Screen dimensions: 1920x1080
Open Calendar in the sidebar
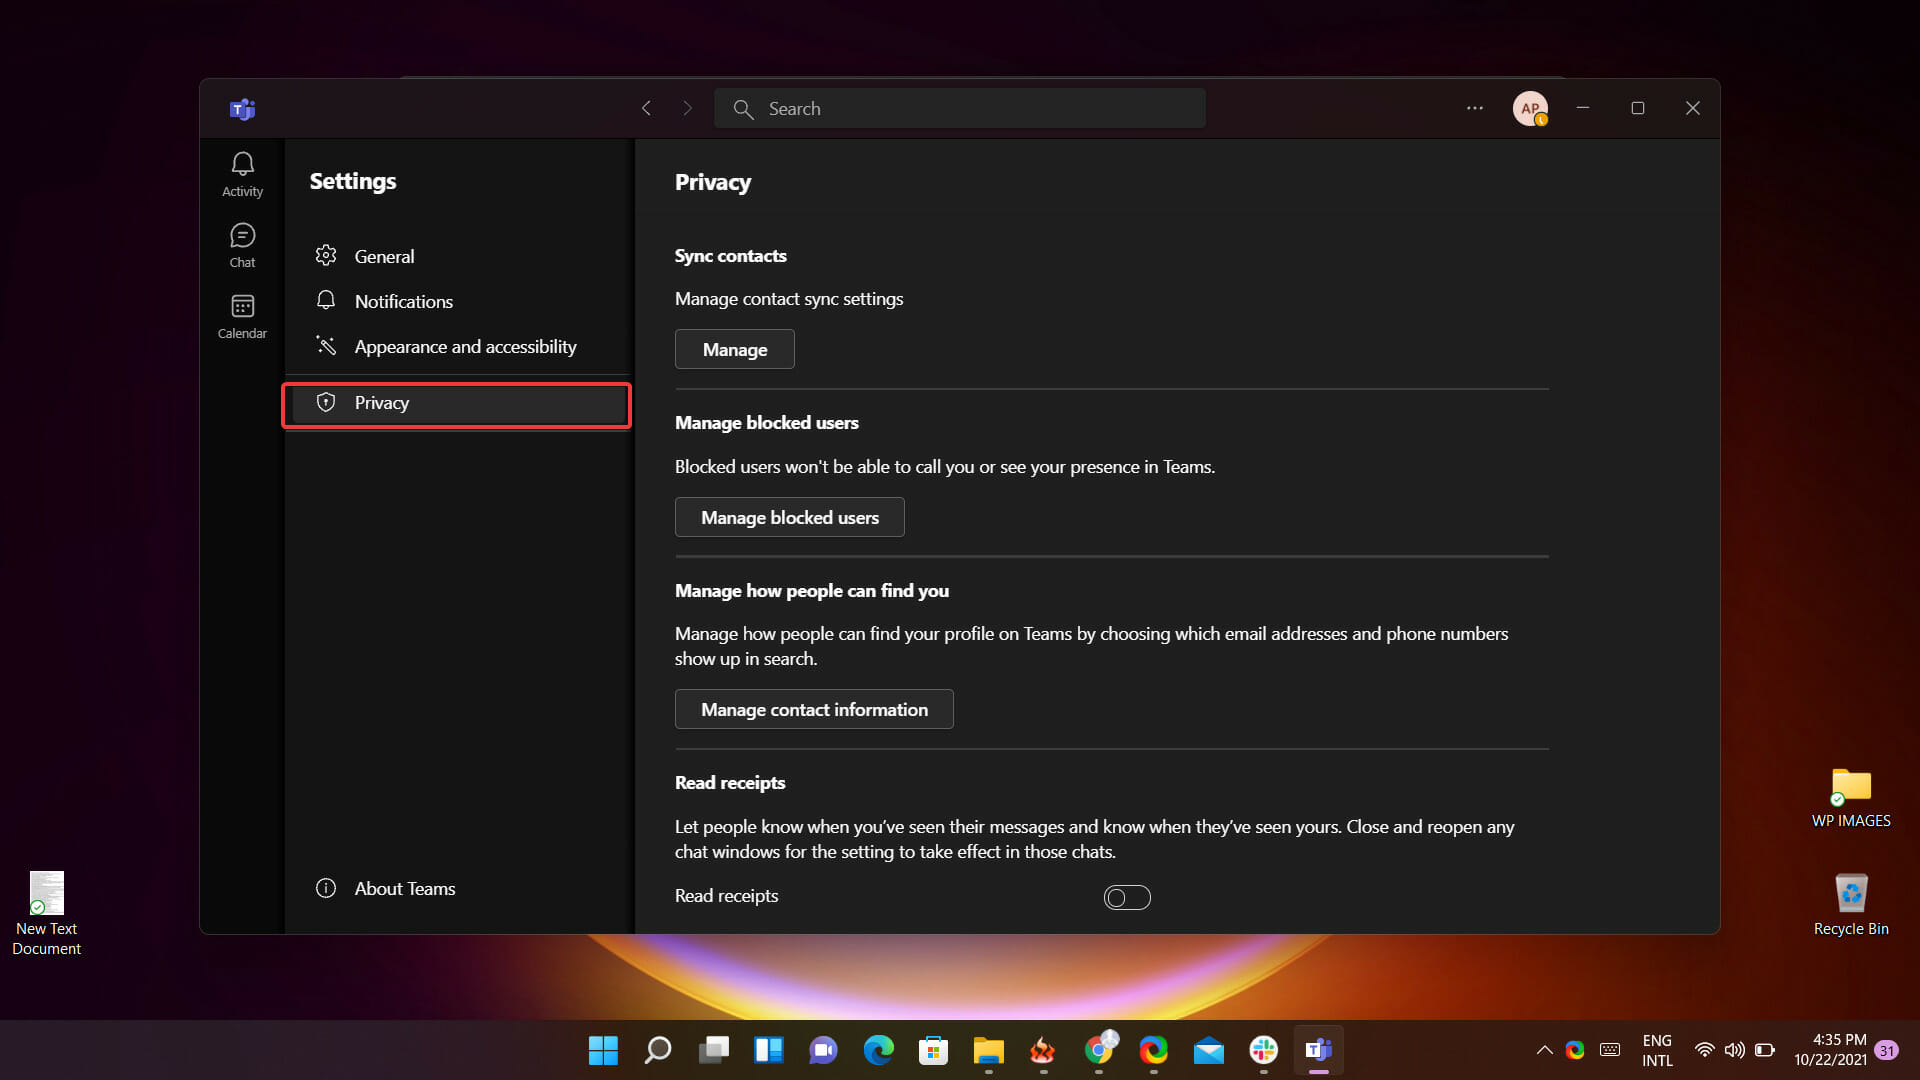click(242, 316)
